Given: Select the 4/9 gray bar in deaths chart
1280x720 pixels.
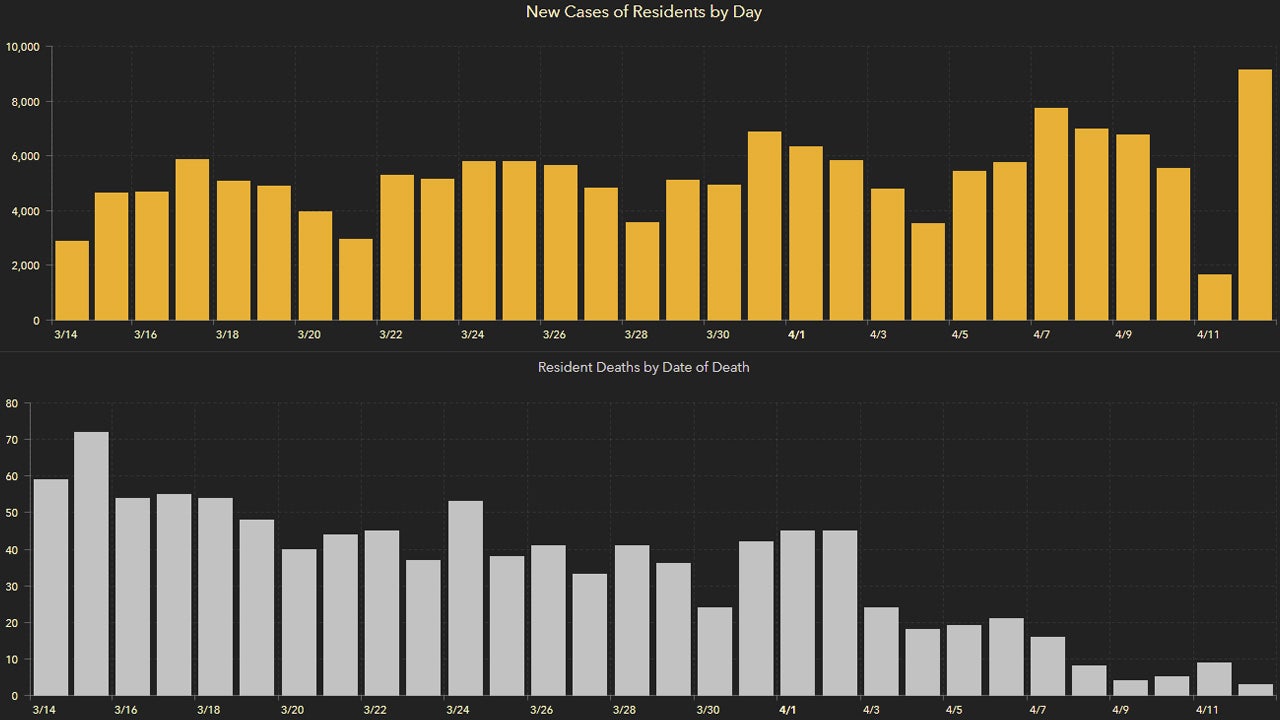Looking at the screenshot, I should pyautogui.click(x=1131, y=688).
